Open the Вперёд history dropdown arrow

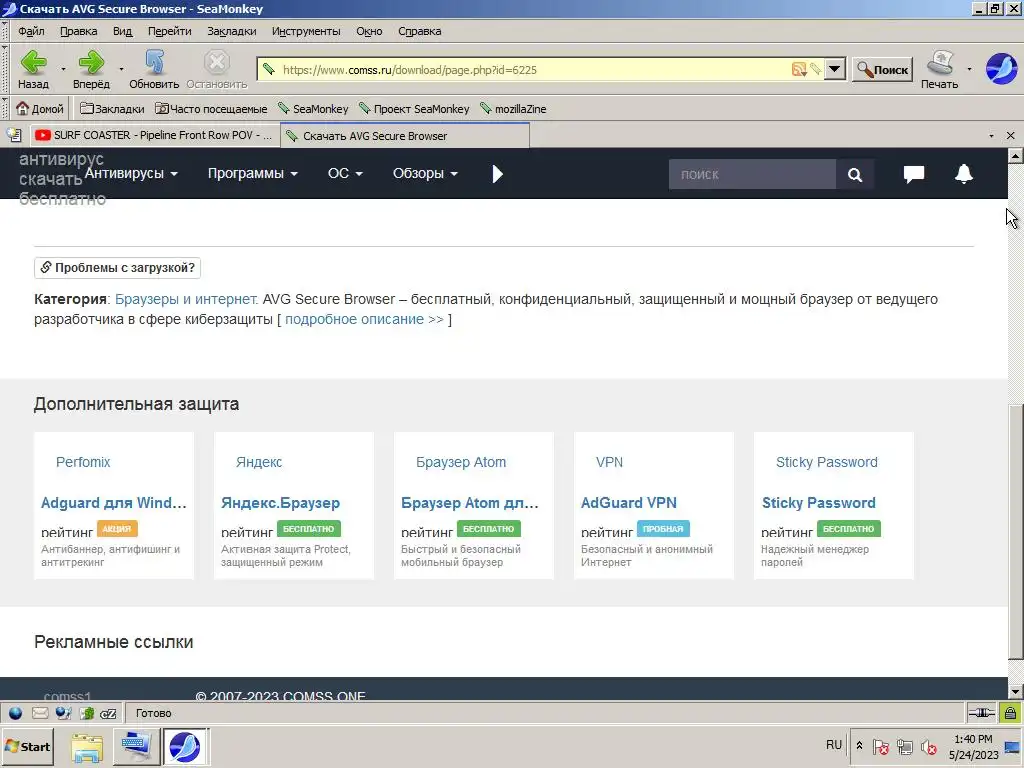coord(121,69)
